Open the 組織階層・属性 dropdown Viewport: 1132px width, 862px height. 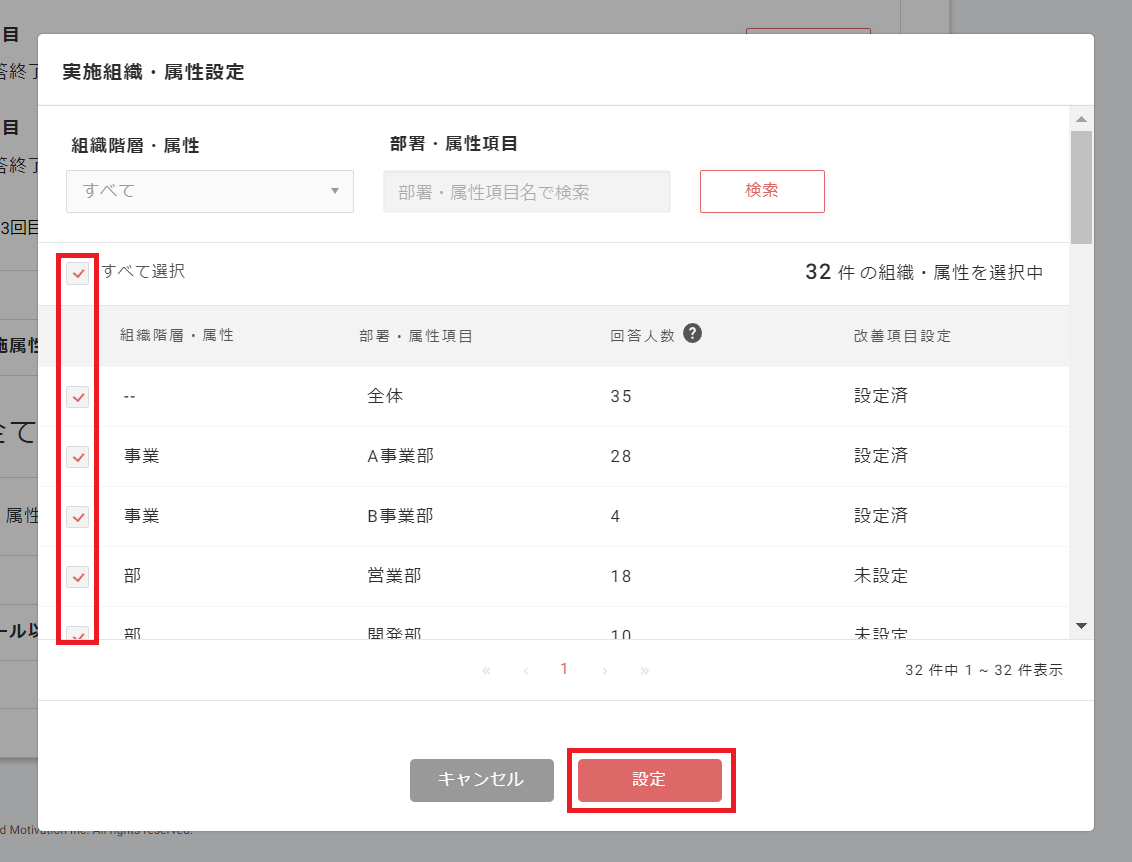pyautogui.click(x=210, y=191)
